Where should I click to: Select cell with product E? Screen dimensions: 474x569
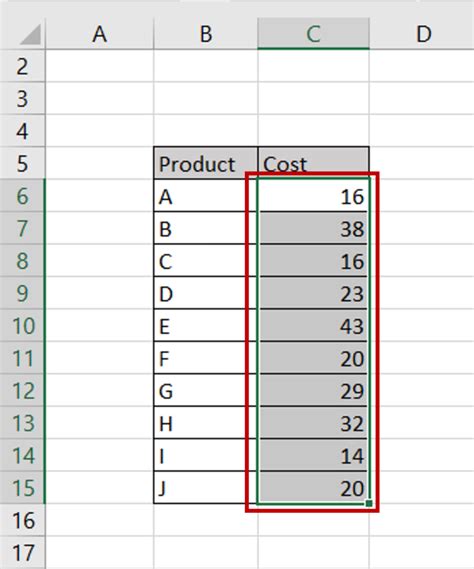click(x=206, y=325)
